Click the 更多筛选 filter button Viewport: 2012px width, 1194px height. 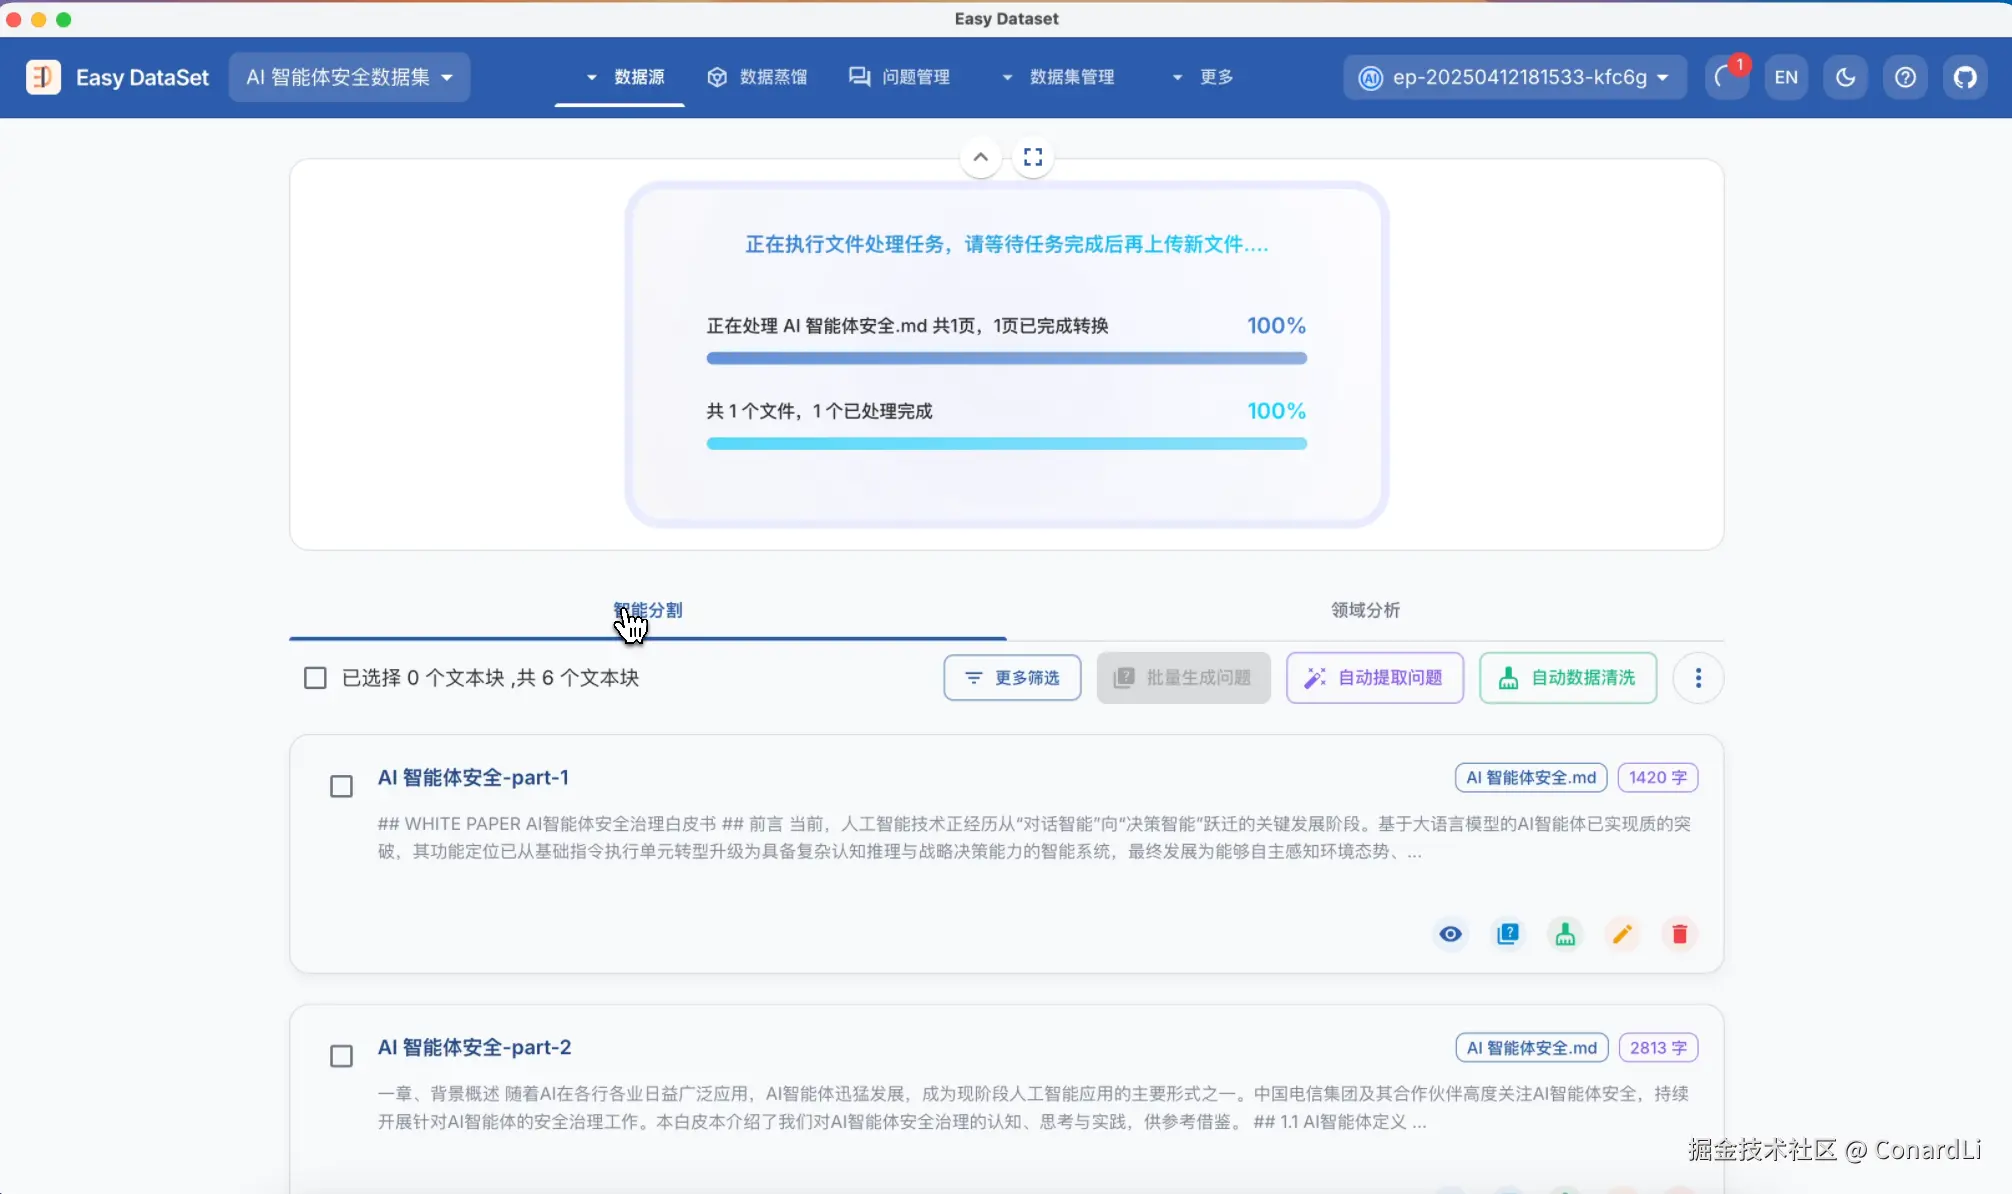1012,678
